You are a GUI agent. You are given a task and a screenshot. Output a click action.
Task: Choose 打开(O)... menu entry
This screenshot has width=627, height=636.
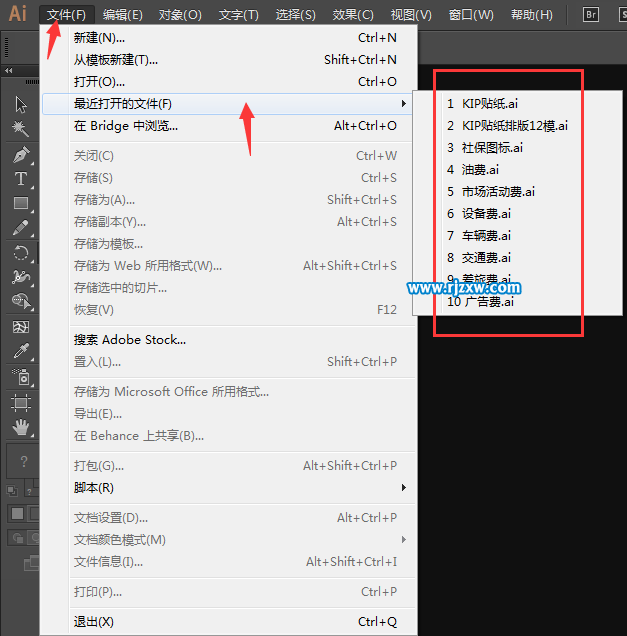[x=229, y=82]
